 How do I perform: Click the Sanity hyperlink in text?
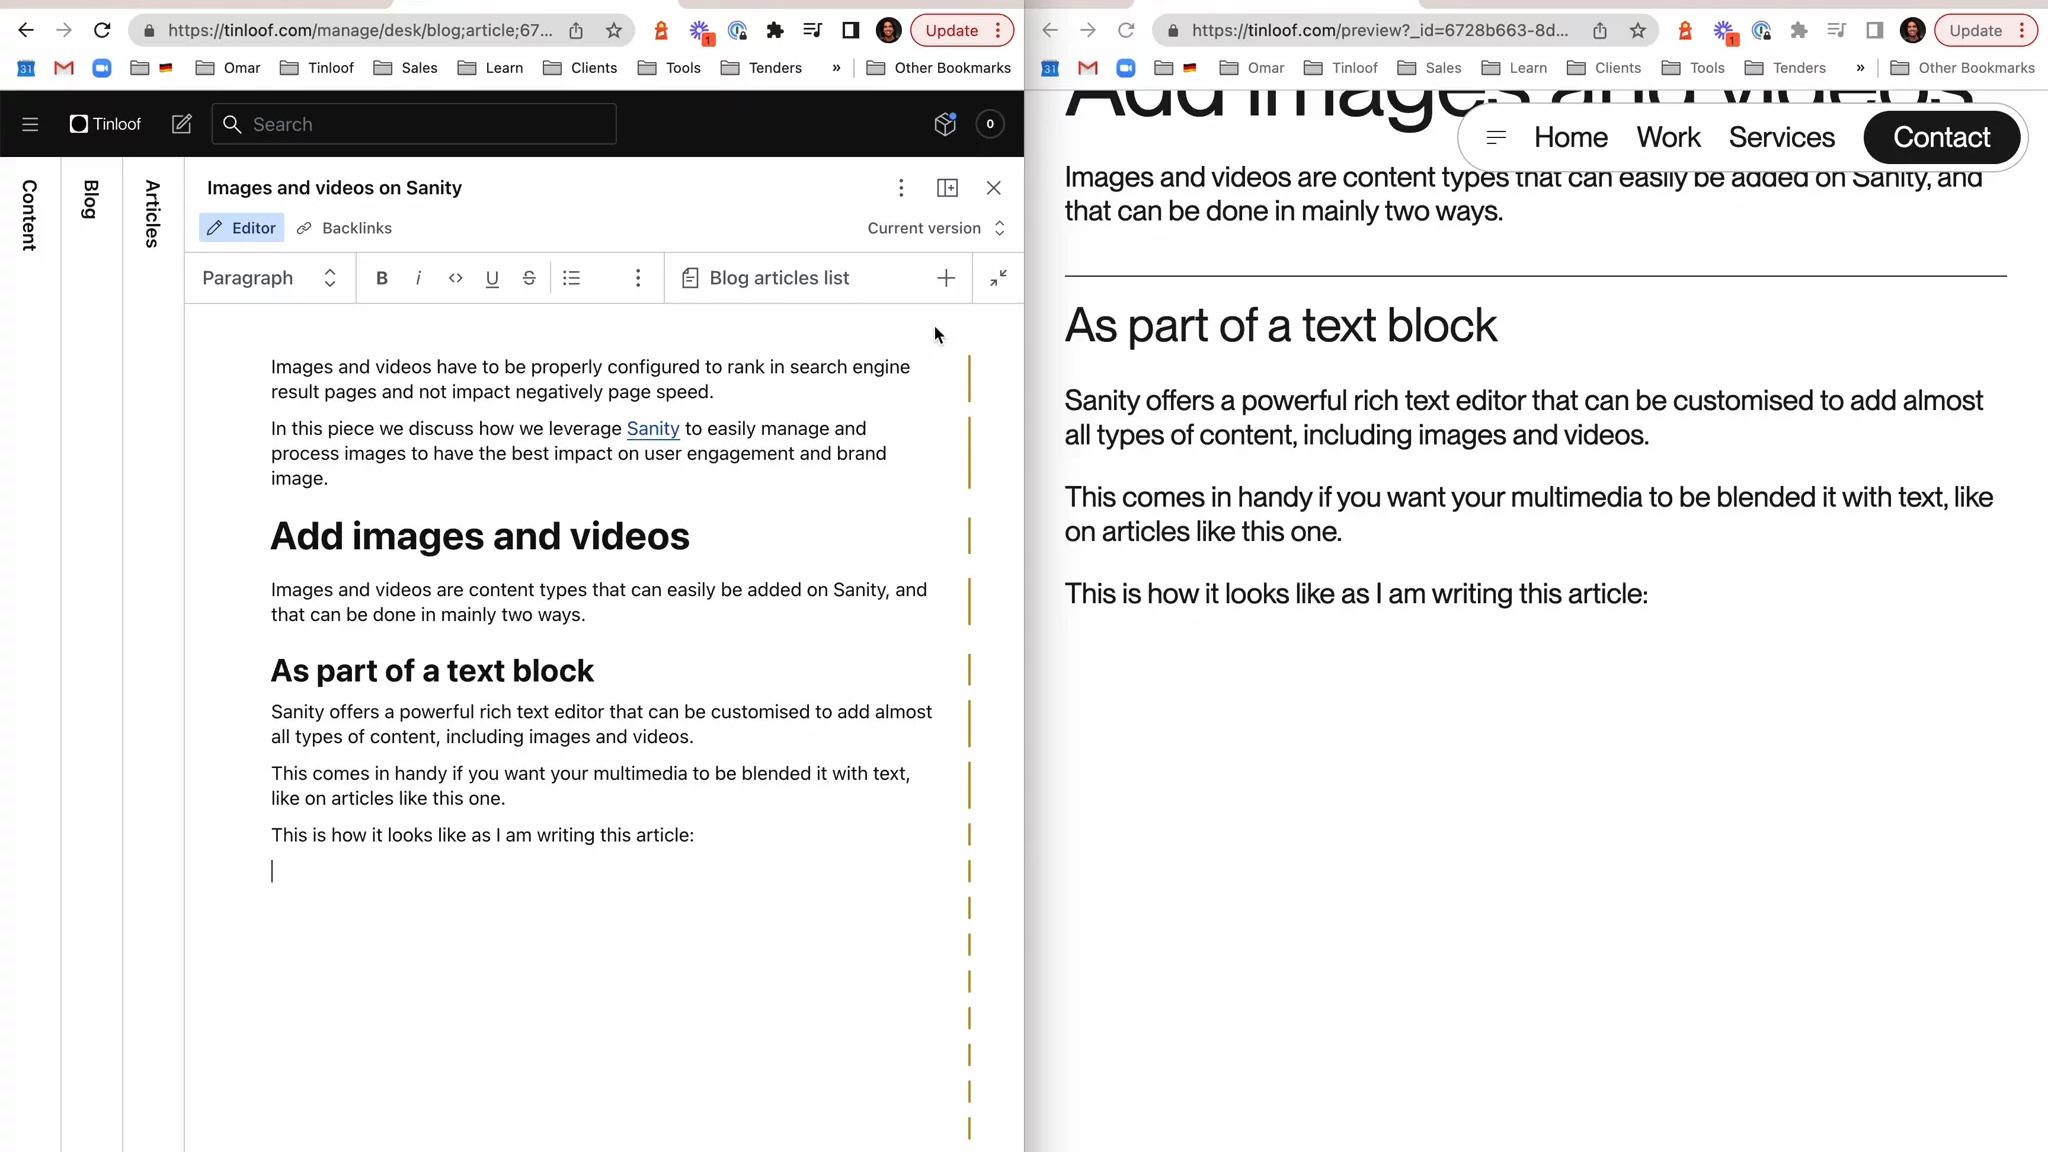[652, 429]
